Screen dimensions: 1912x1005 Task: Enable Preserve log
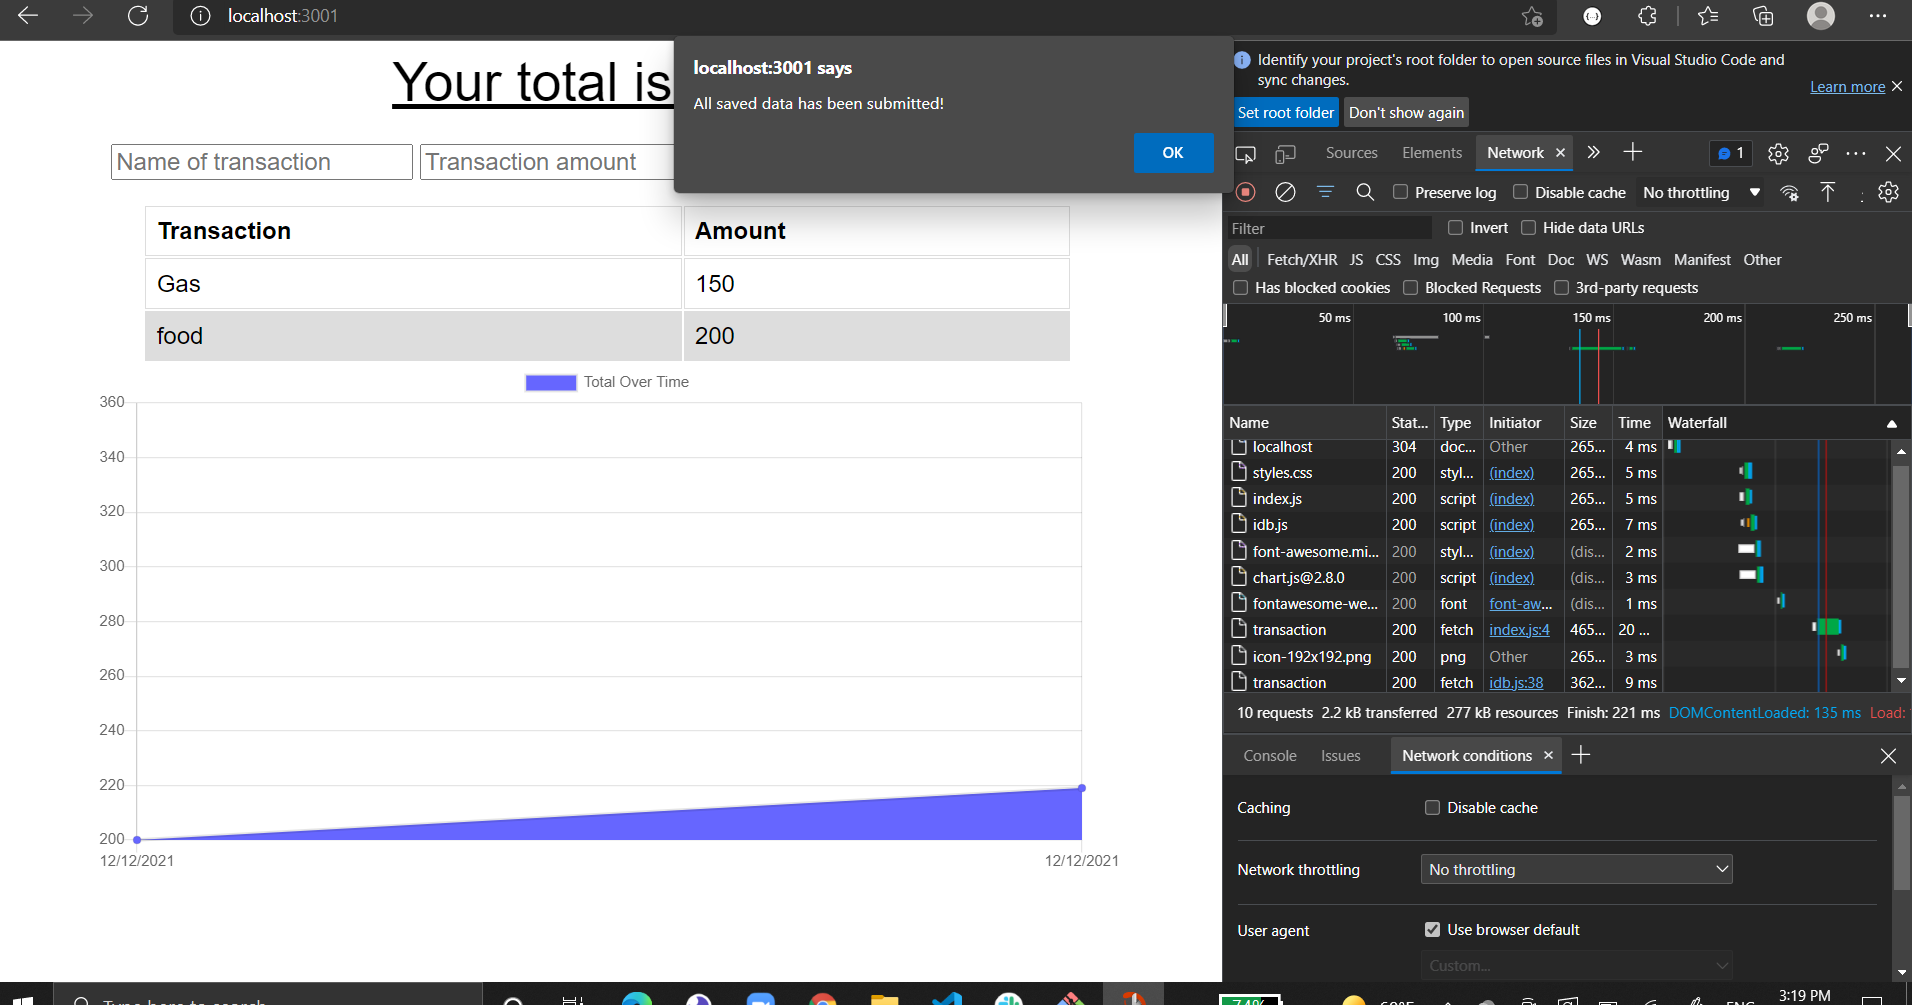tap(1401, 191)
